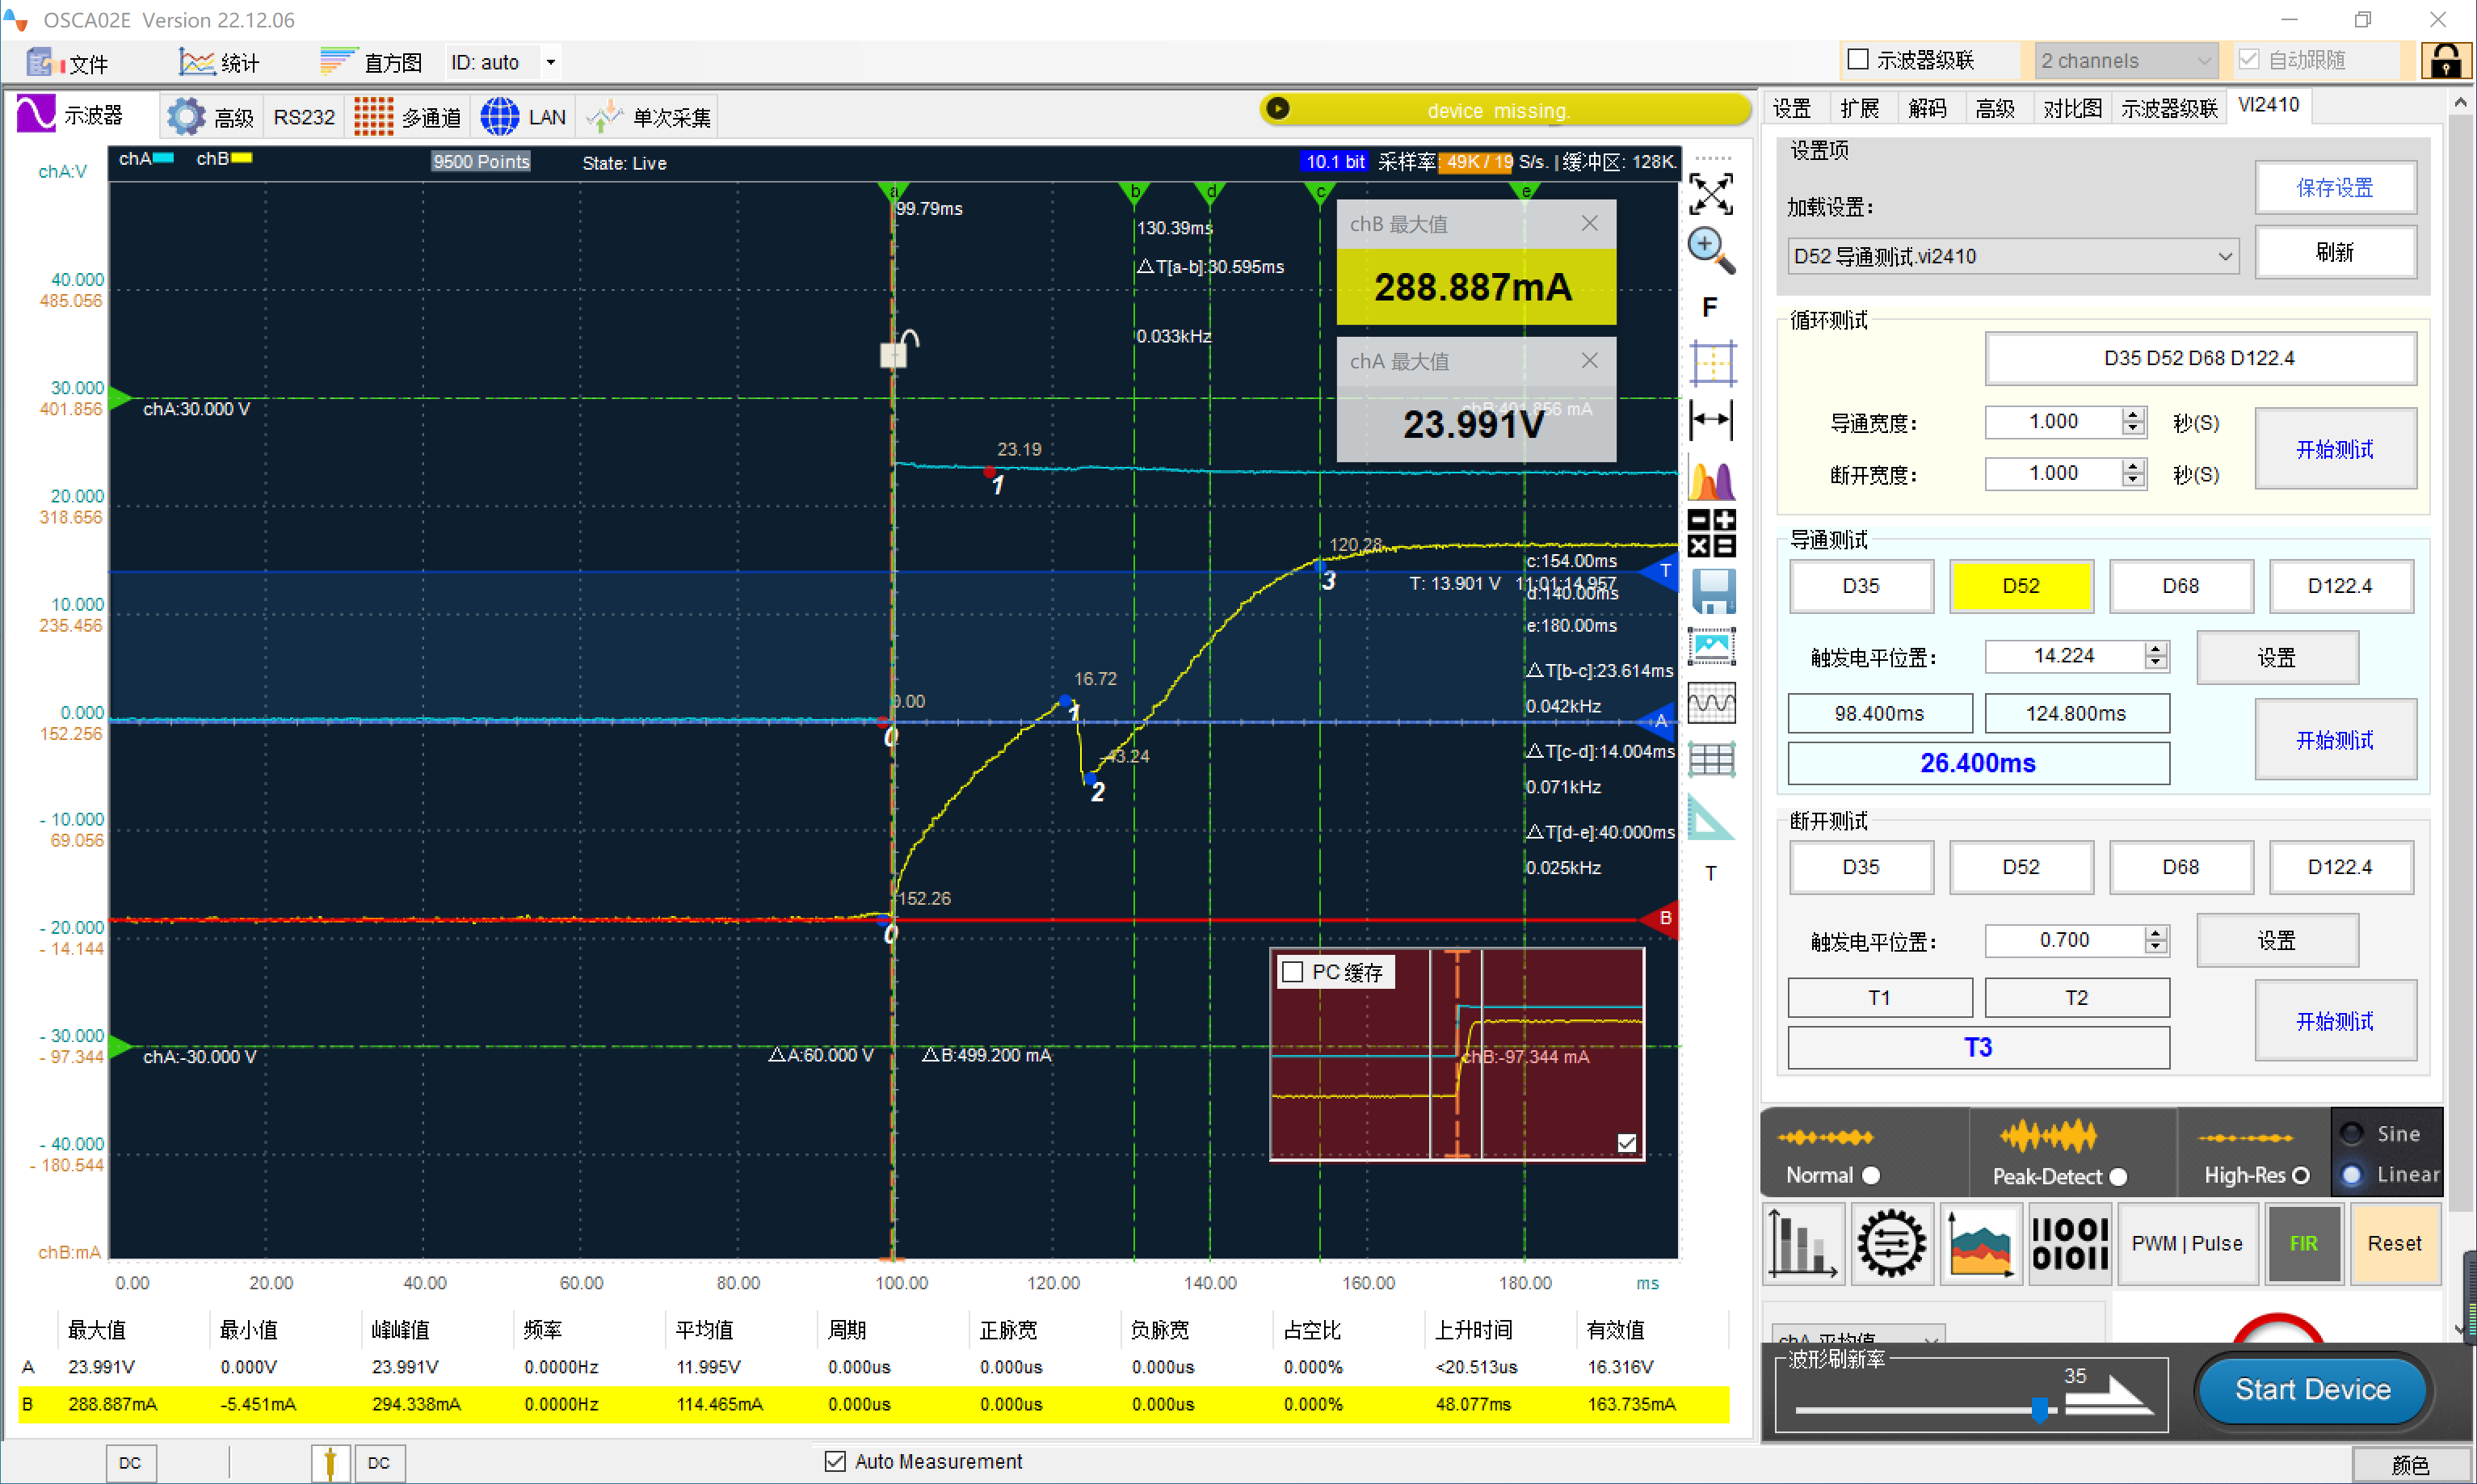The height and width of the screenshot is (1484, 2477).
Task: Click the floppy disk save icon
Action: click(1713, 591)
